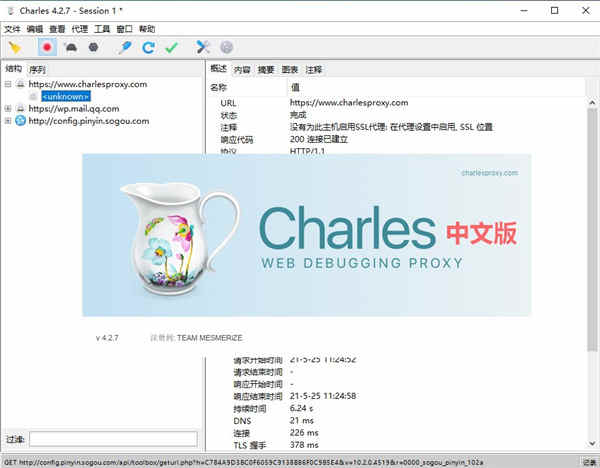Screen dimensions: 600x468
Task: Click the 响应代码 value 200 连接已建立
Action: click(318, 139)
